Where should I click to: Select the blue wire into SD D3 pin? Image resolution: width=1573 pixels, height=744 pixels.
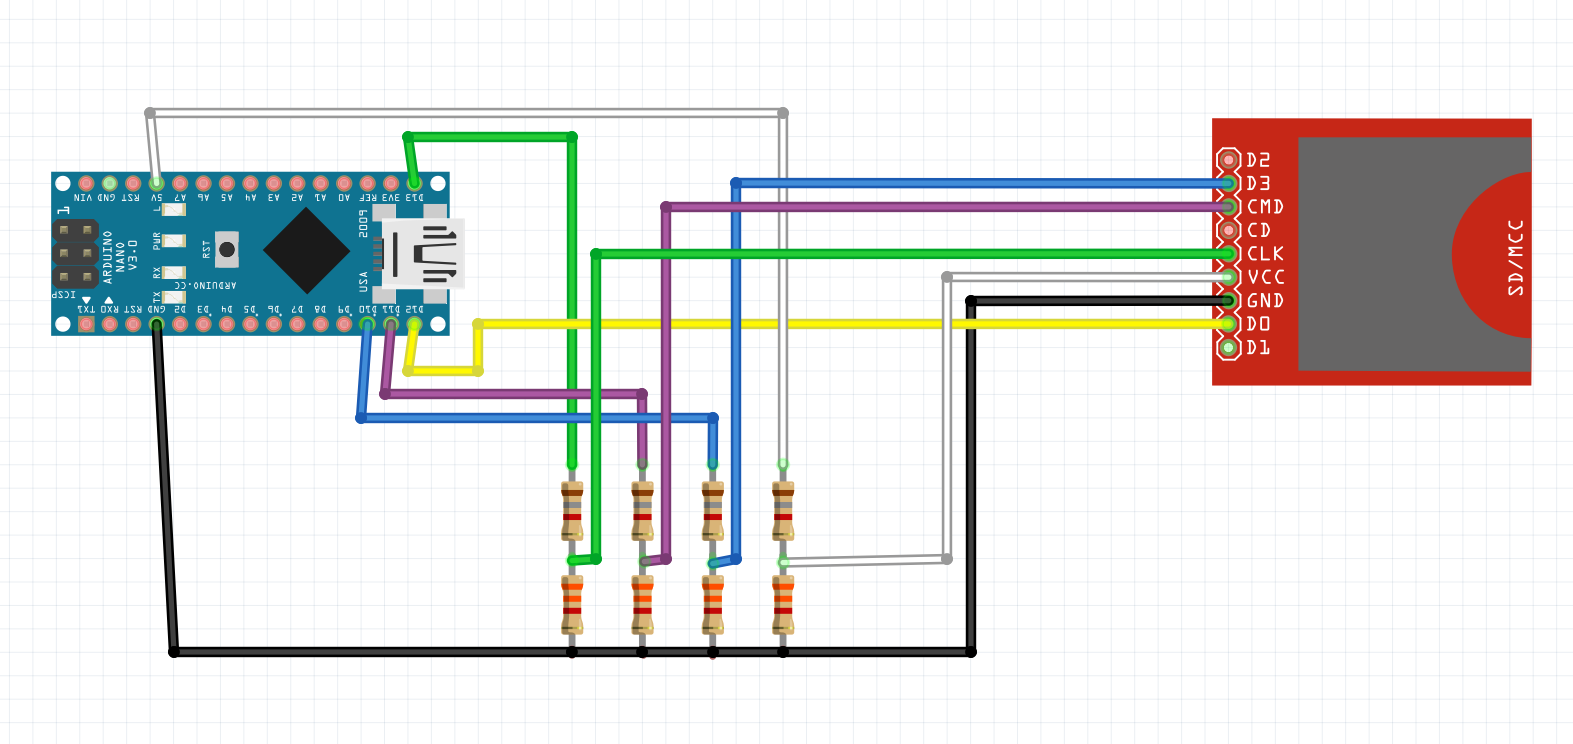pos(980,183)
